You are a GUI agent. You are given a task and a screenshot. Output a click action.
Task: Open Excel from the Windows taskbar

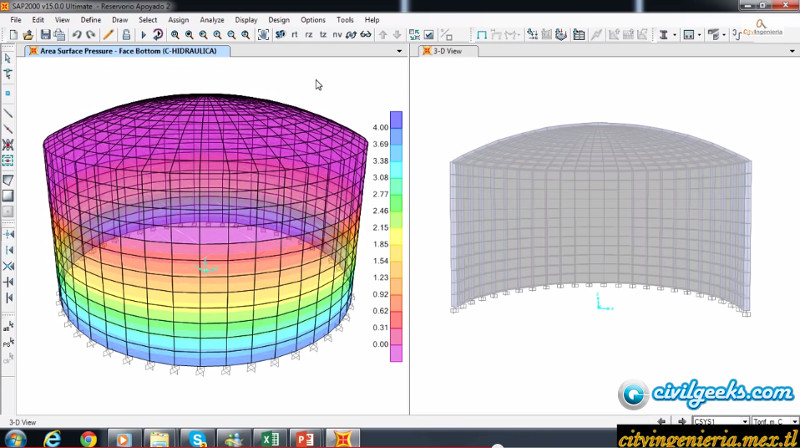pos(269,438)
